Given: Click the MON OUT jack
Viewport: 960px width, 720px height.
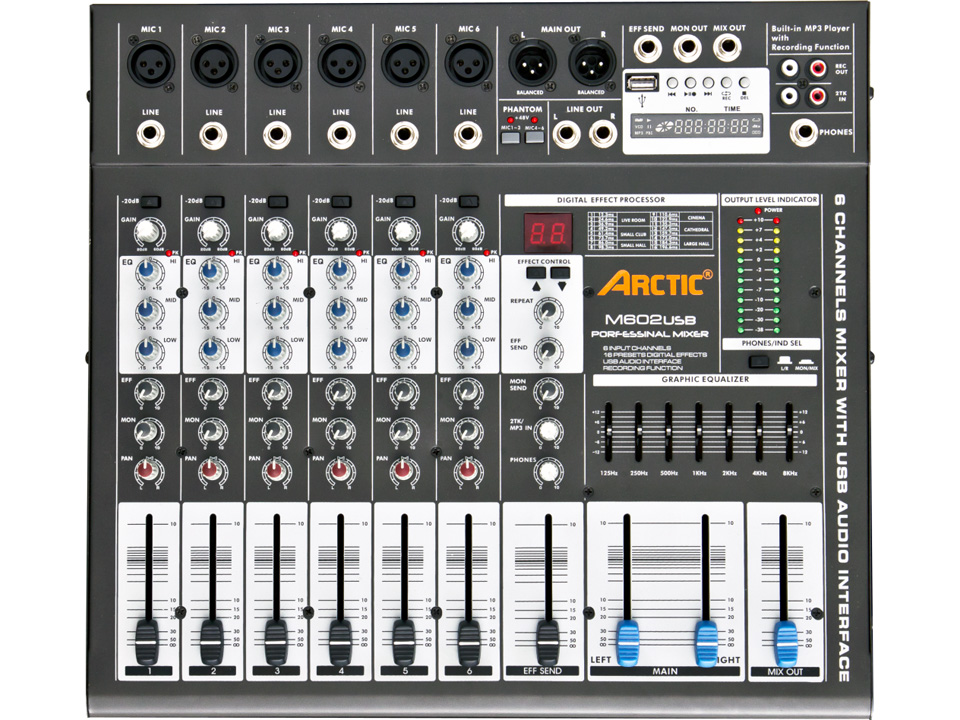Looking at the screenshot, I should [x=688, y=48].
